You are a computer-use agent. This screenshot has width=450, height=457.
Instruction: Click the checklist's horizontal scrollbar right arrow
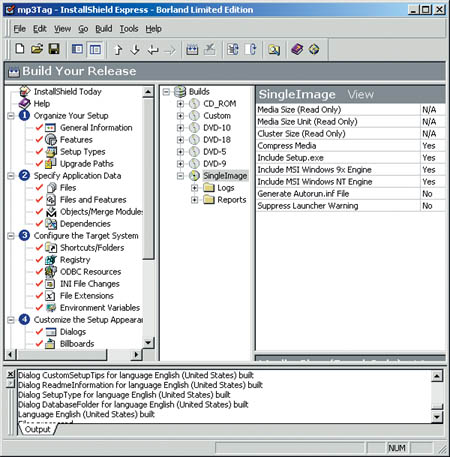[x=136, y=354]
